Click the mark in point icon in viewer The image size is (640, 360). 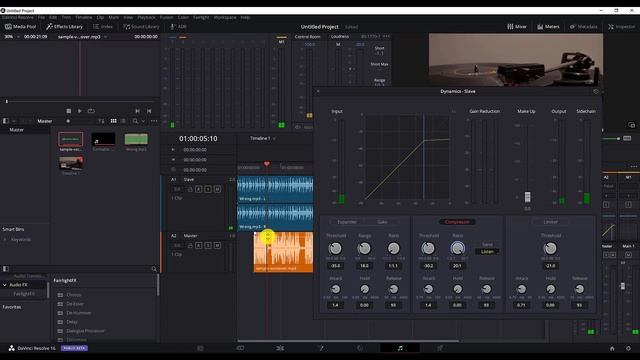coord(138,111)
